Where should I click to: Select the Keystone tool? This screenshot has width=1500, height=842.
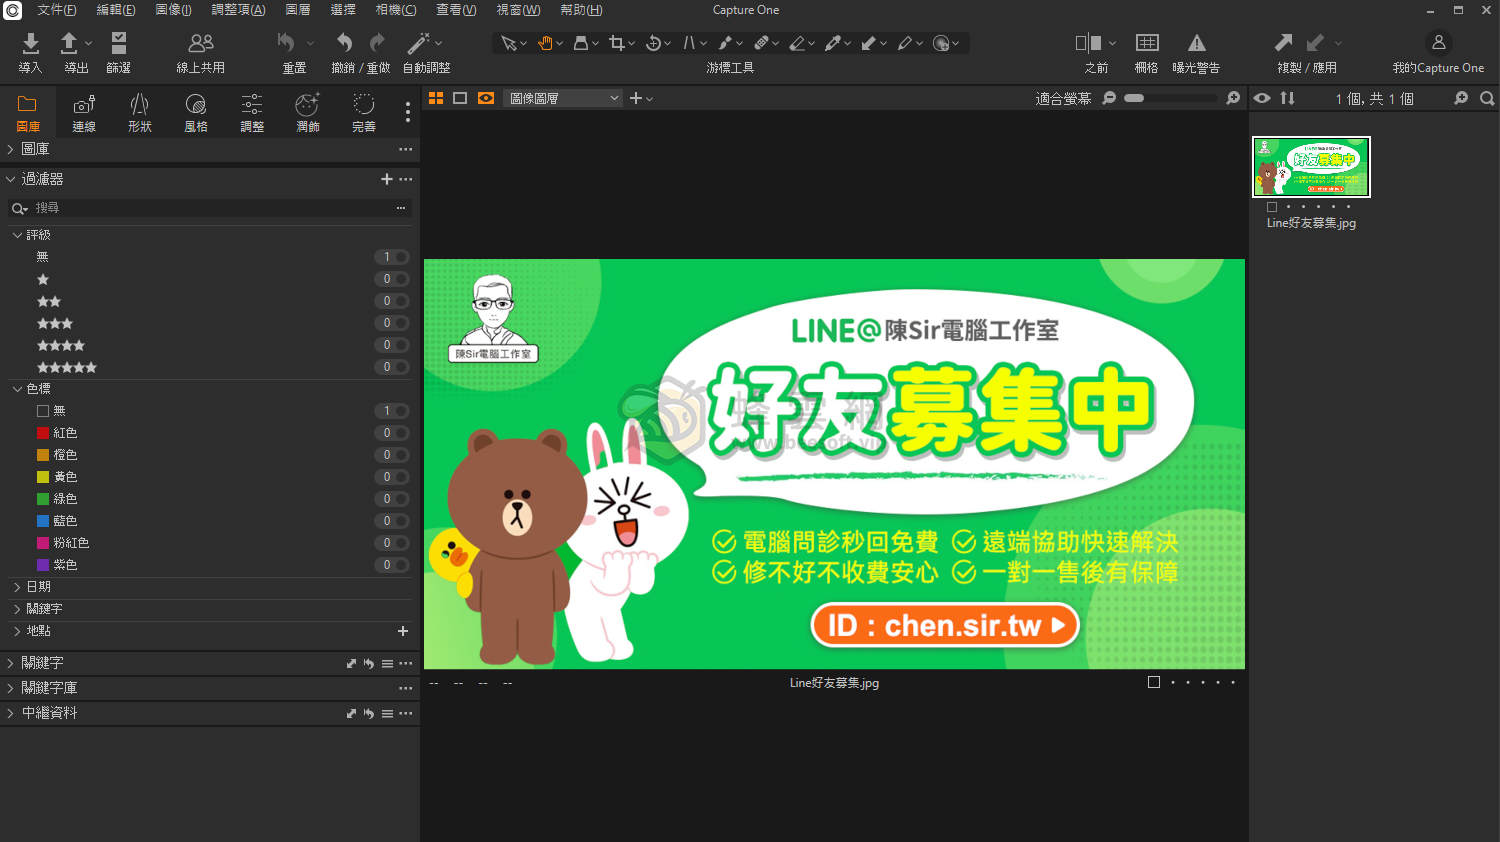(689, 43)
